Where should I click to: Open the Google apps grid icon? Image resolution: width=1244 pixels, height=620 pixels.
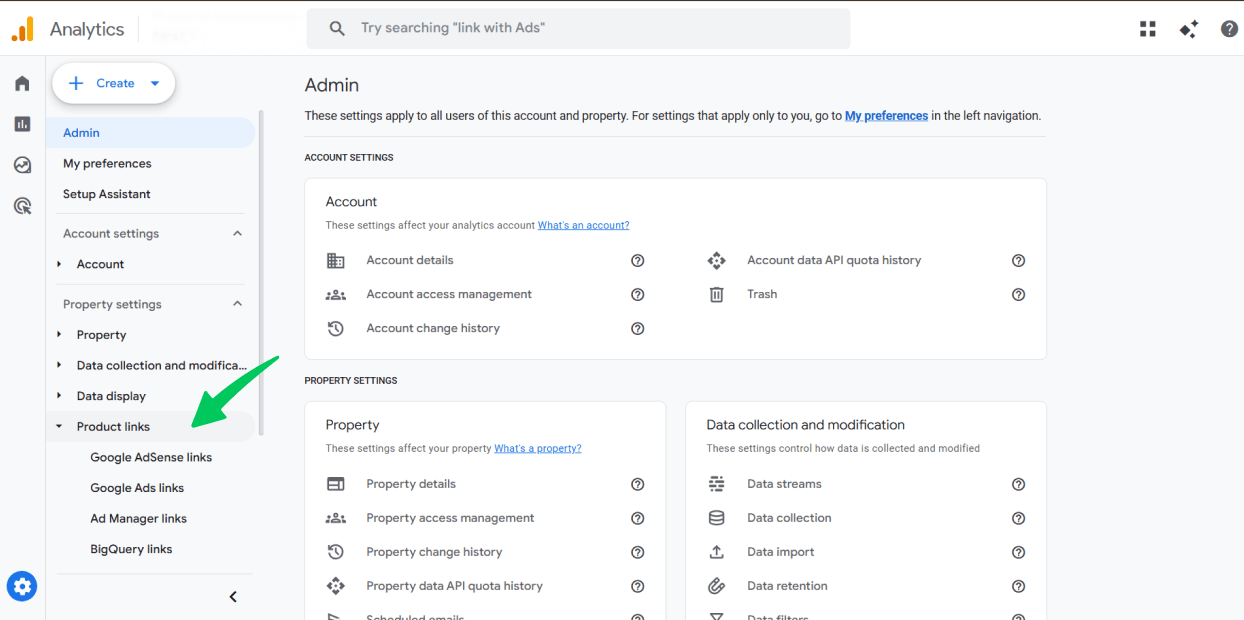(x=1147, y=29)
